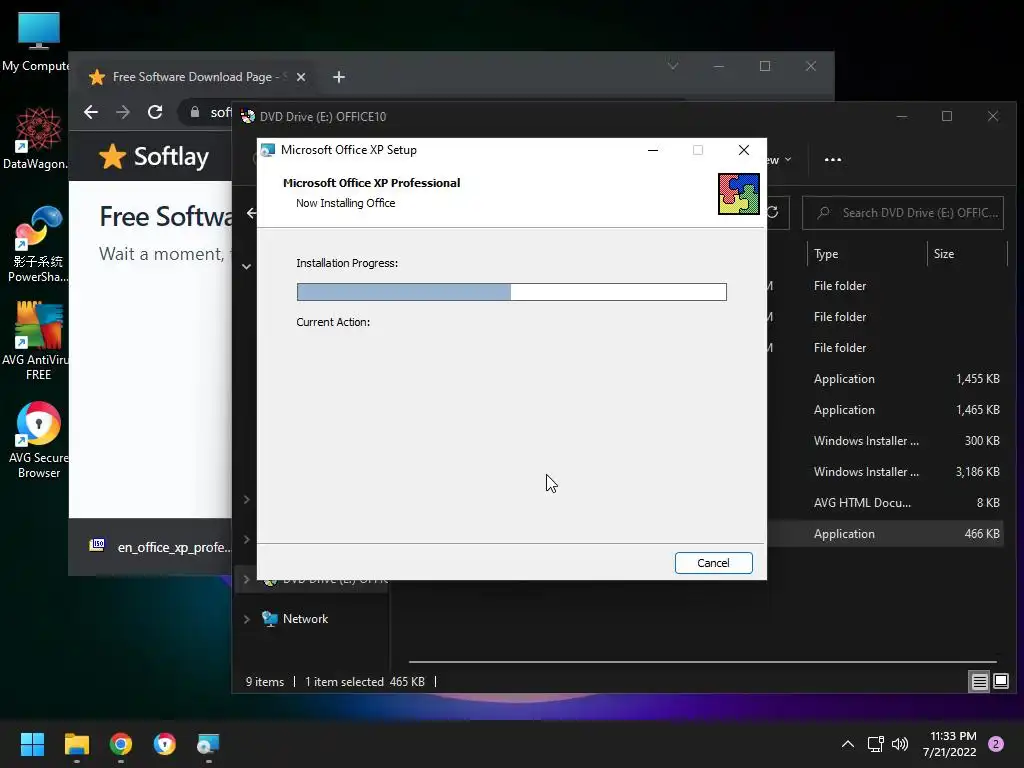The image size is (1024, 768).
Task: Open Explorer's See more options menu
Action: click(x=833, y=159)
